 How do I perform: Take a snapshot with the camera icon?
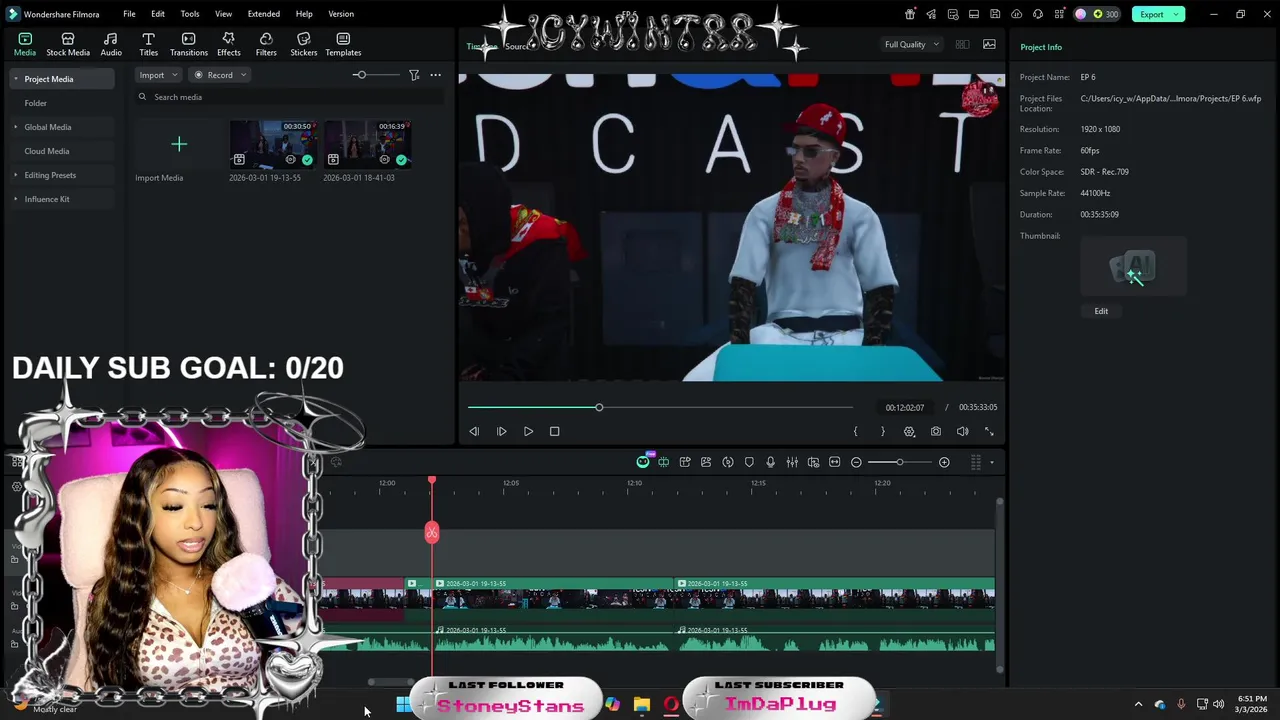click(936, 431)
